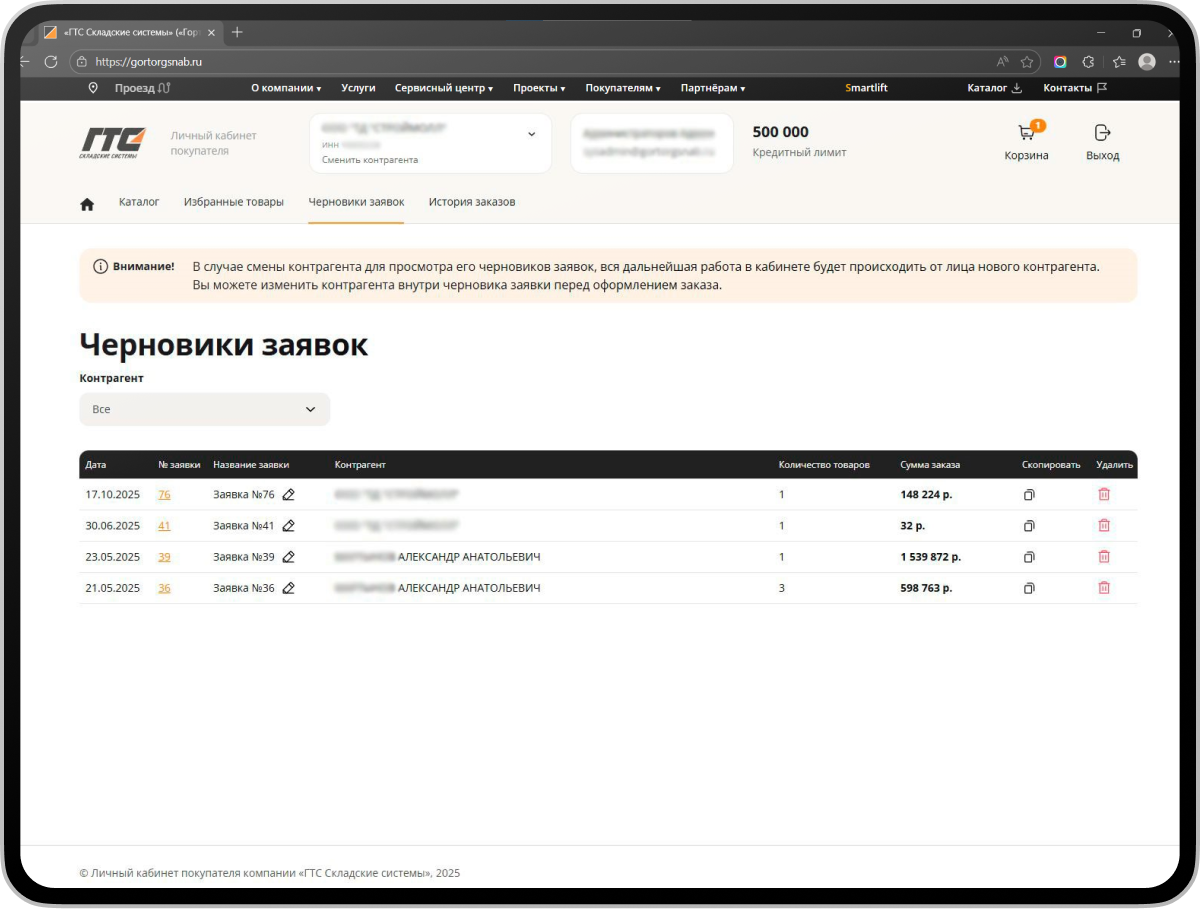
Task: Open order number 76 link
Action: tap(164, 494)
